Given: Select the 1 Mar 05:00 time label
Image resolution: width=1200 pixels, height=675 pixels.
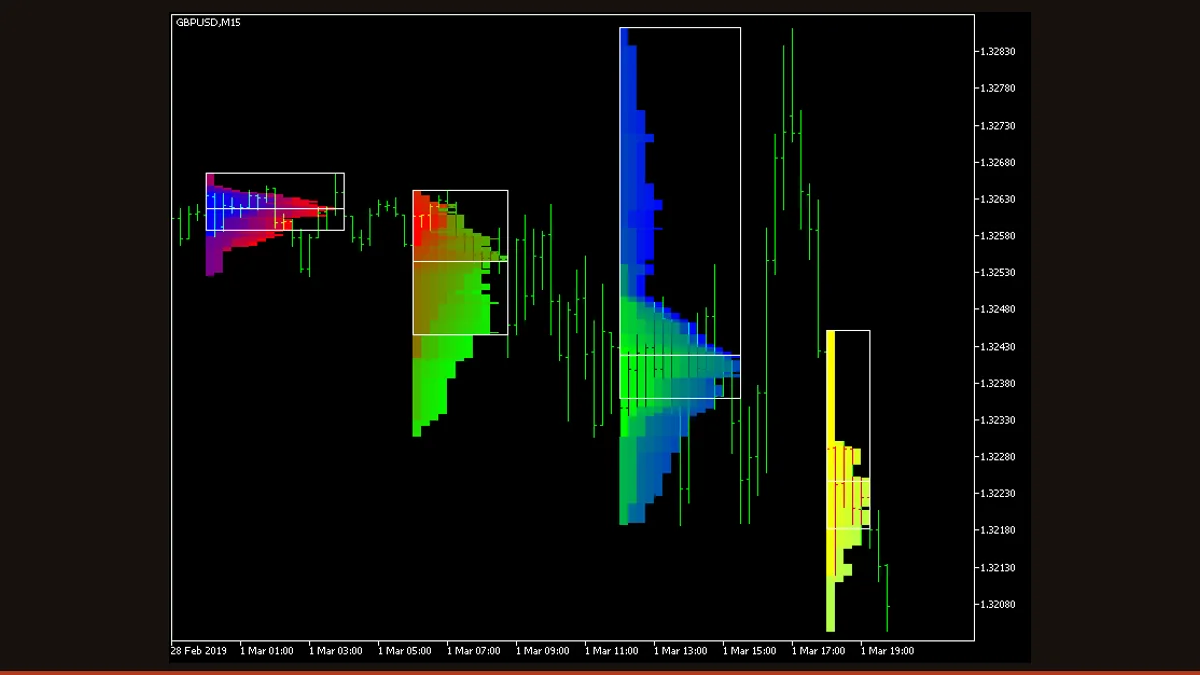Looking at the screenshot, I should [405, 651].
